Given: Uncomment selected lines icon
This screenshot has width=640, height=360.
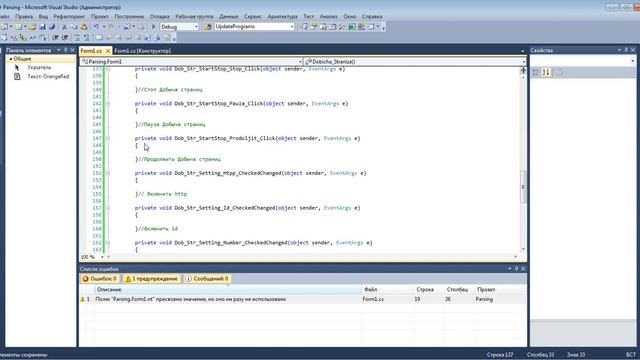Looking at the screenshot, I should tap(87, 38).
